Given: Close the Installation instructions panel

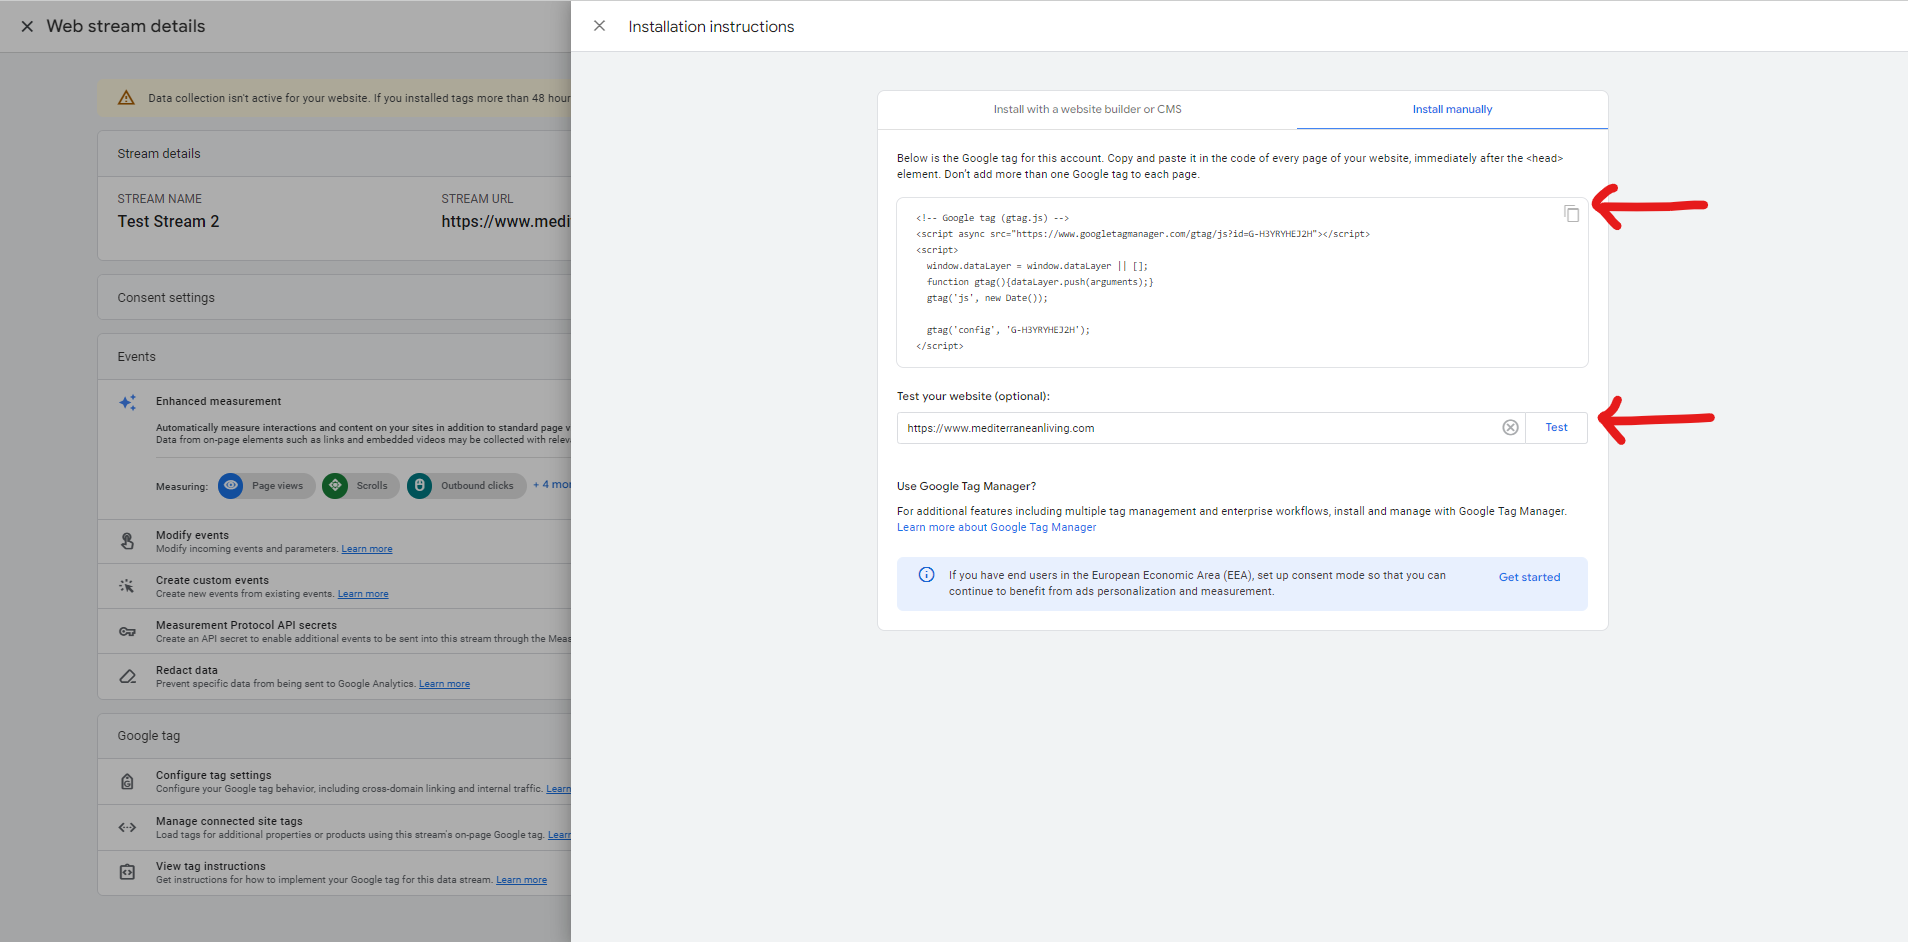Looking at the screenshot, I should click(599, 26).
